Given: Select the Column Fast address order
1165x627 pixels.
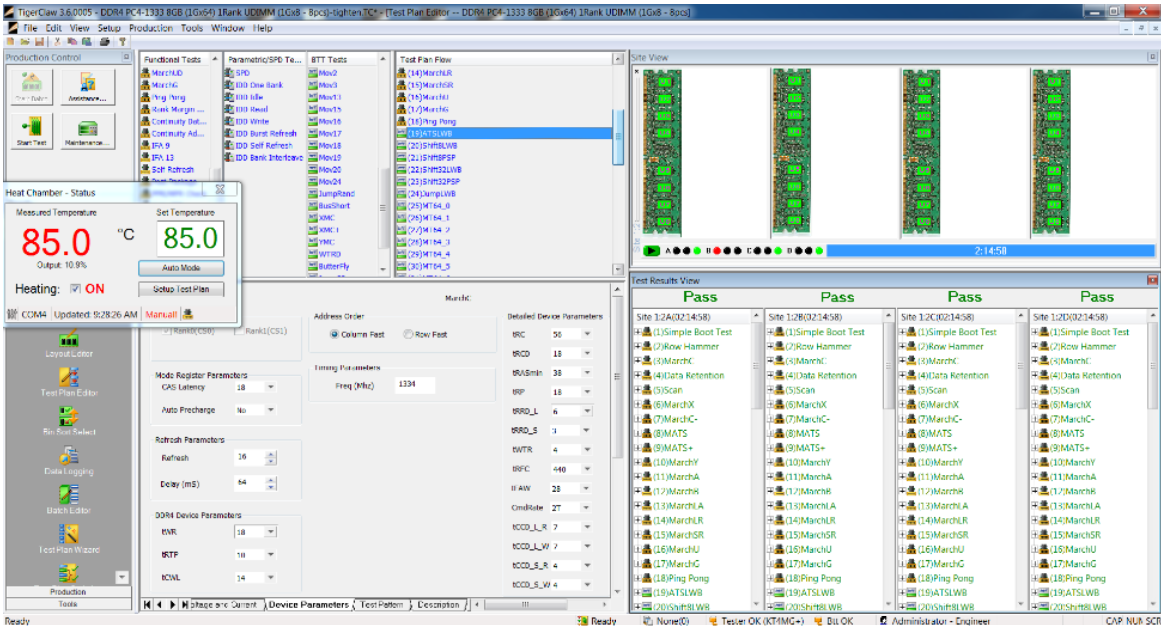Looking at the screenshot, I should tap(334, 334).
